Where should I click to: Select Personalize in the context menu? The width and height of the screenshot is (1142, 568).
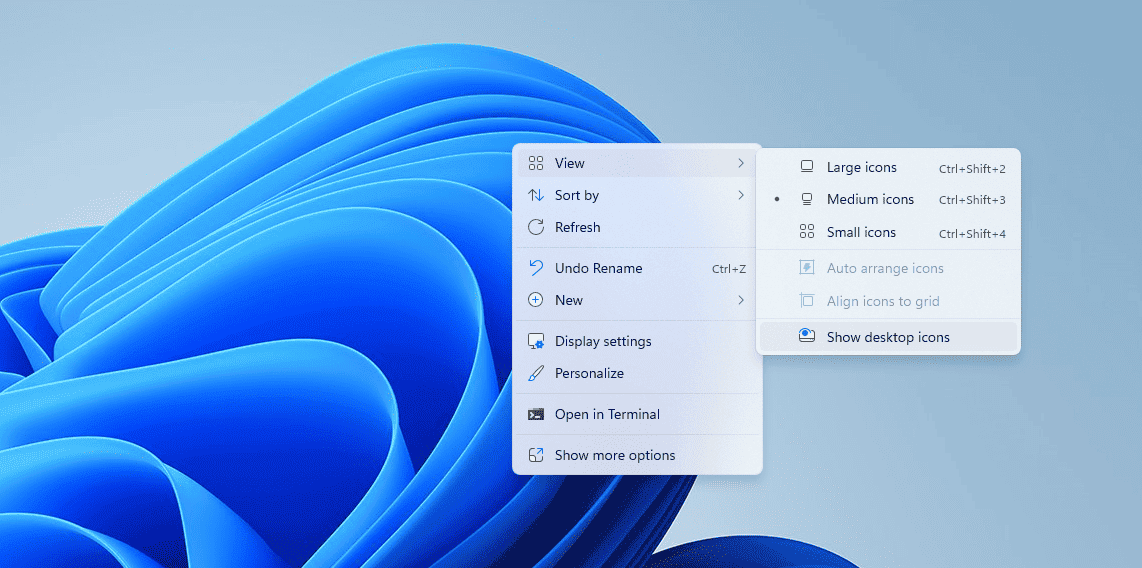coord(637,374)
